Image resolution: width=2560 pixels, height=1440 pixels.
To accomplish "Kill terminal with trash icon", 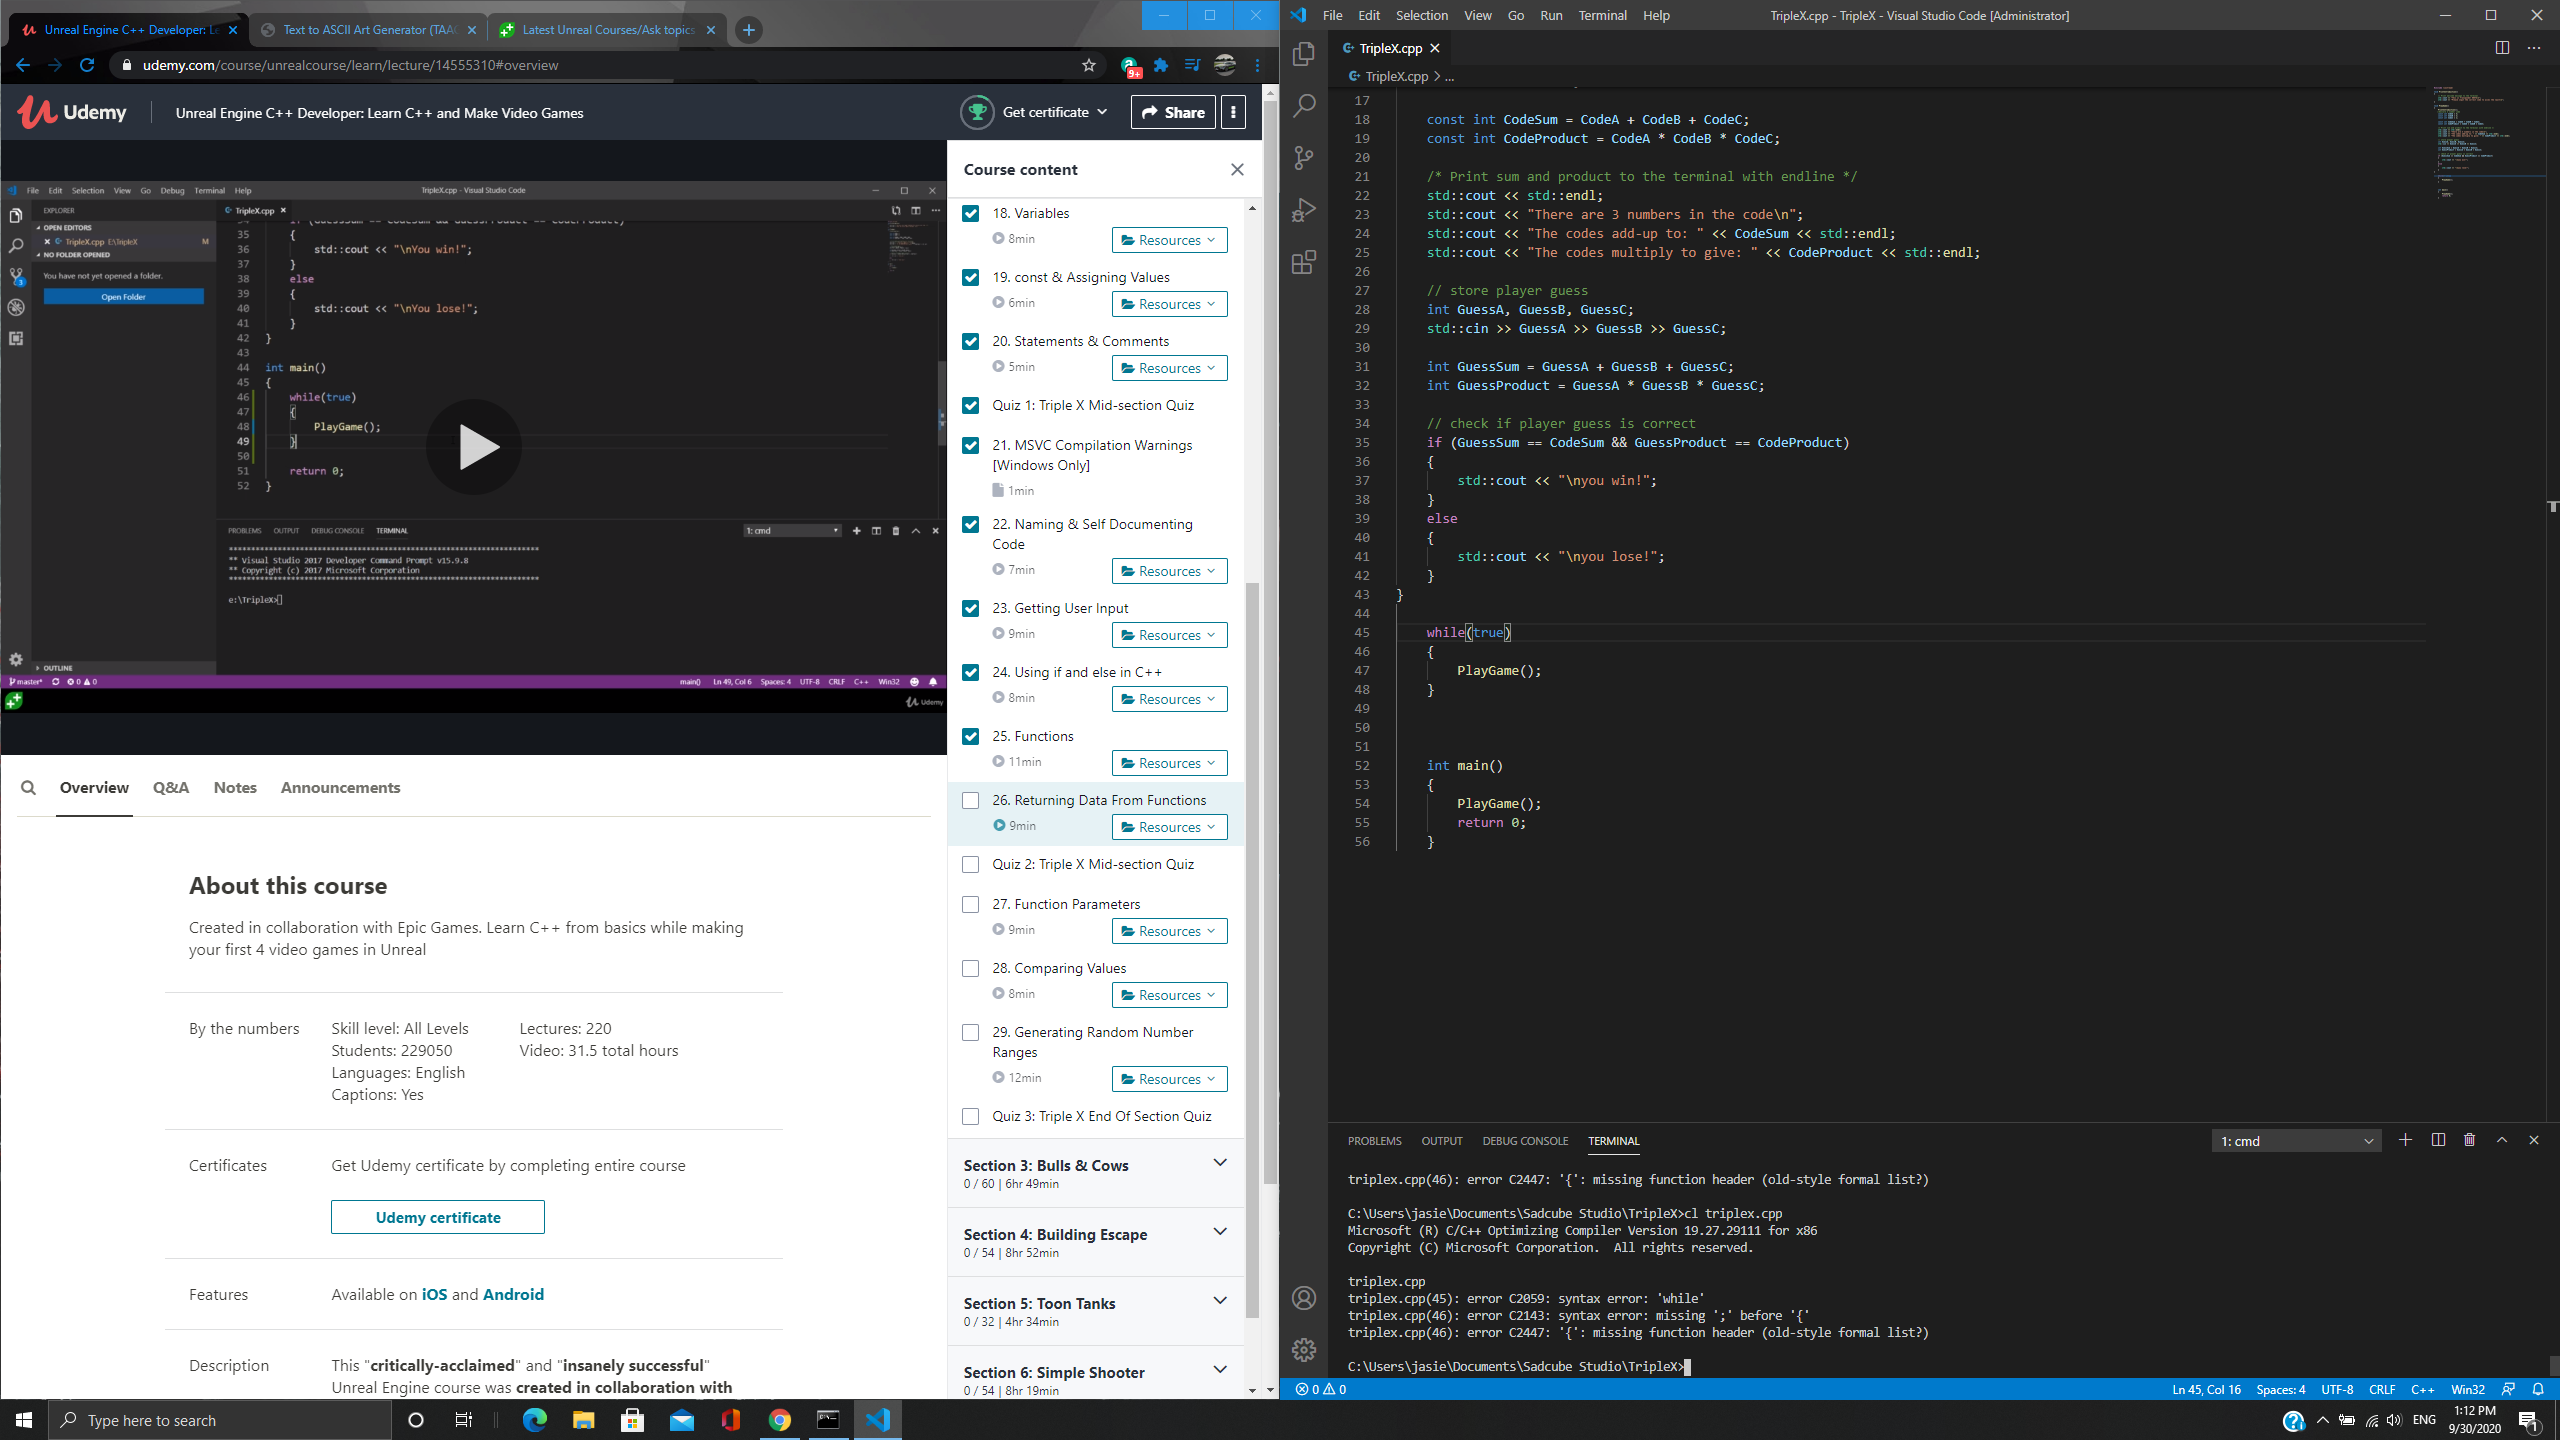I will coord(2470,1140).
